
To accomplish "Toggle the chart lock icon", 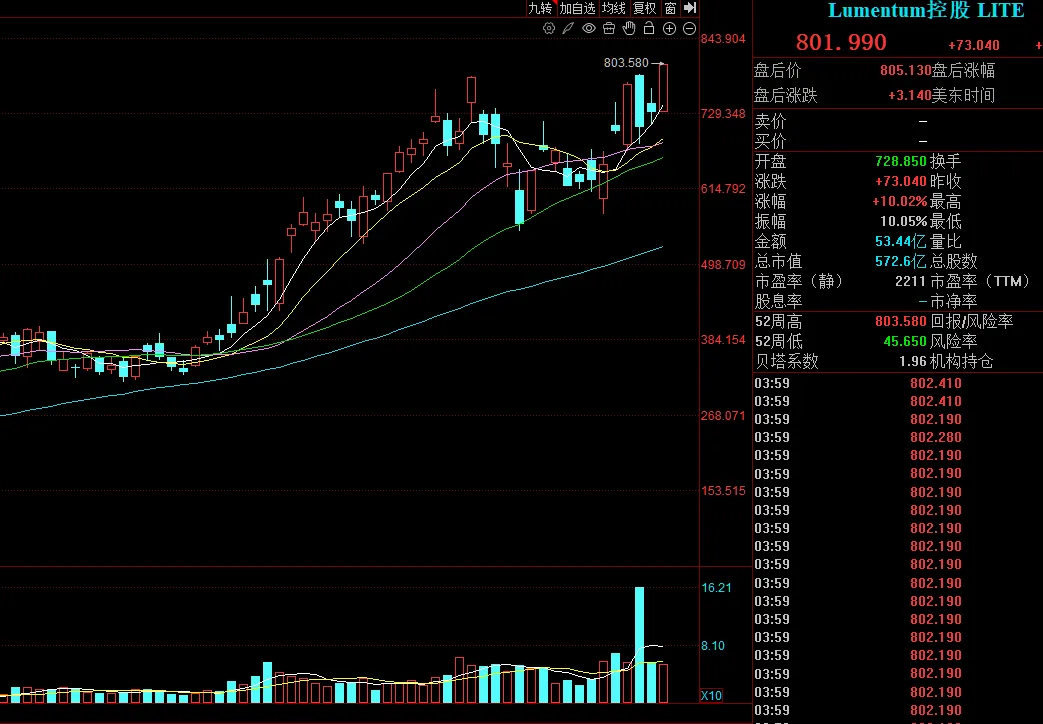I will click(x=649, y=29).
